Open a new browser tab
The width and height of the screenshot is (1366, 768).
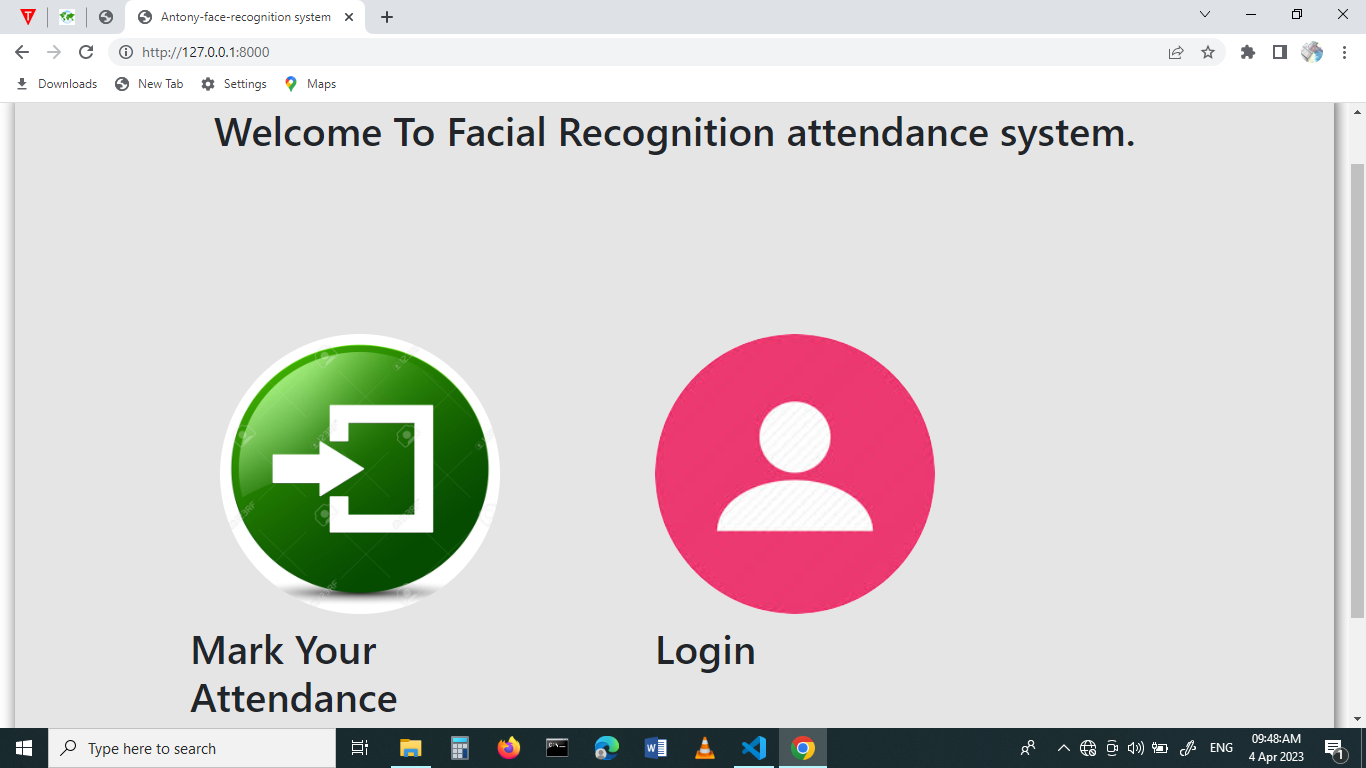click(x=387, y=17)
